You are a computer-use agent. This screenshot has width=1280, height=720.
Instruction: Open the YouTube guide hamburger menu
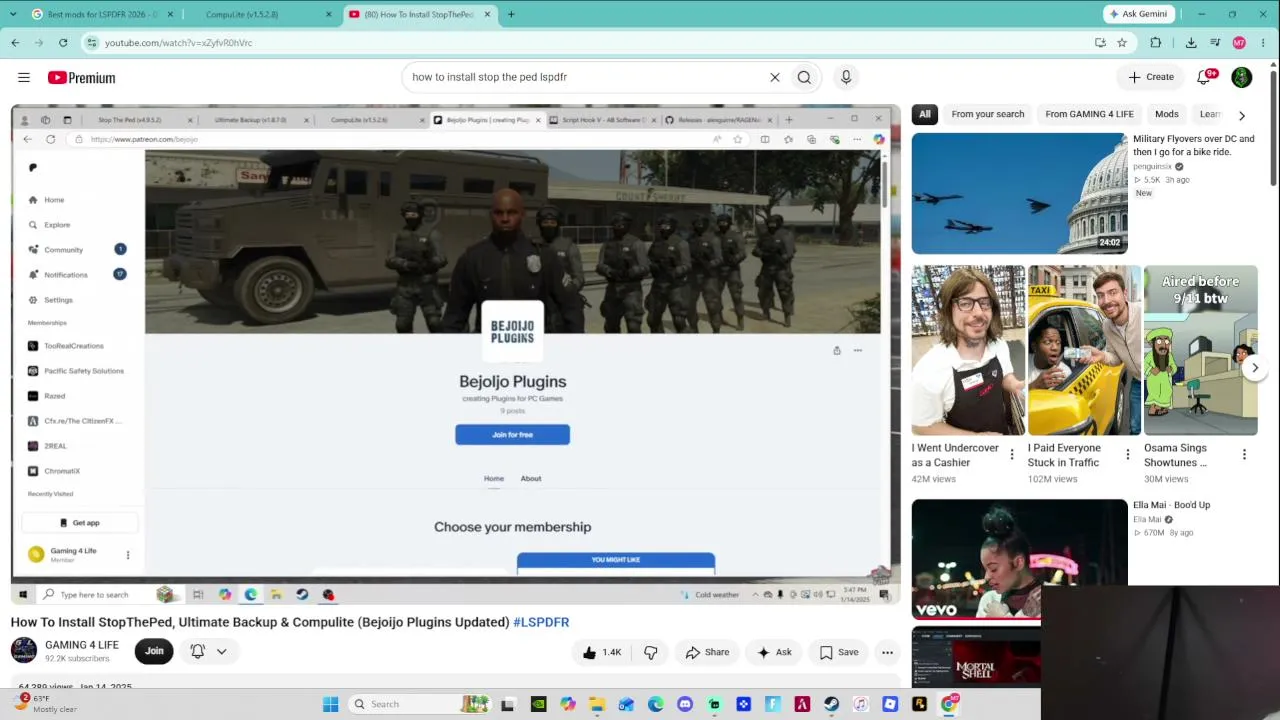(x=24, y=77)
